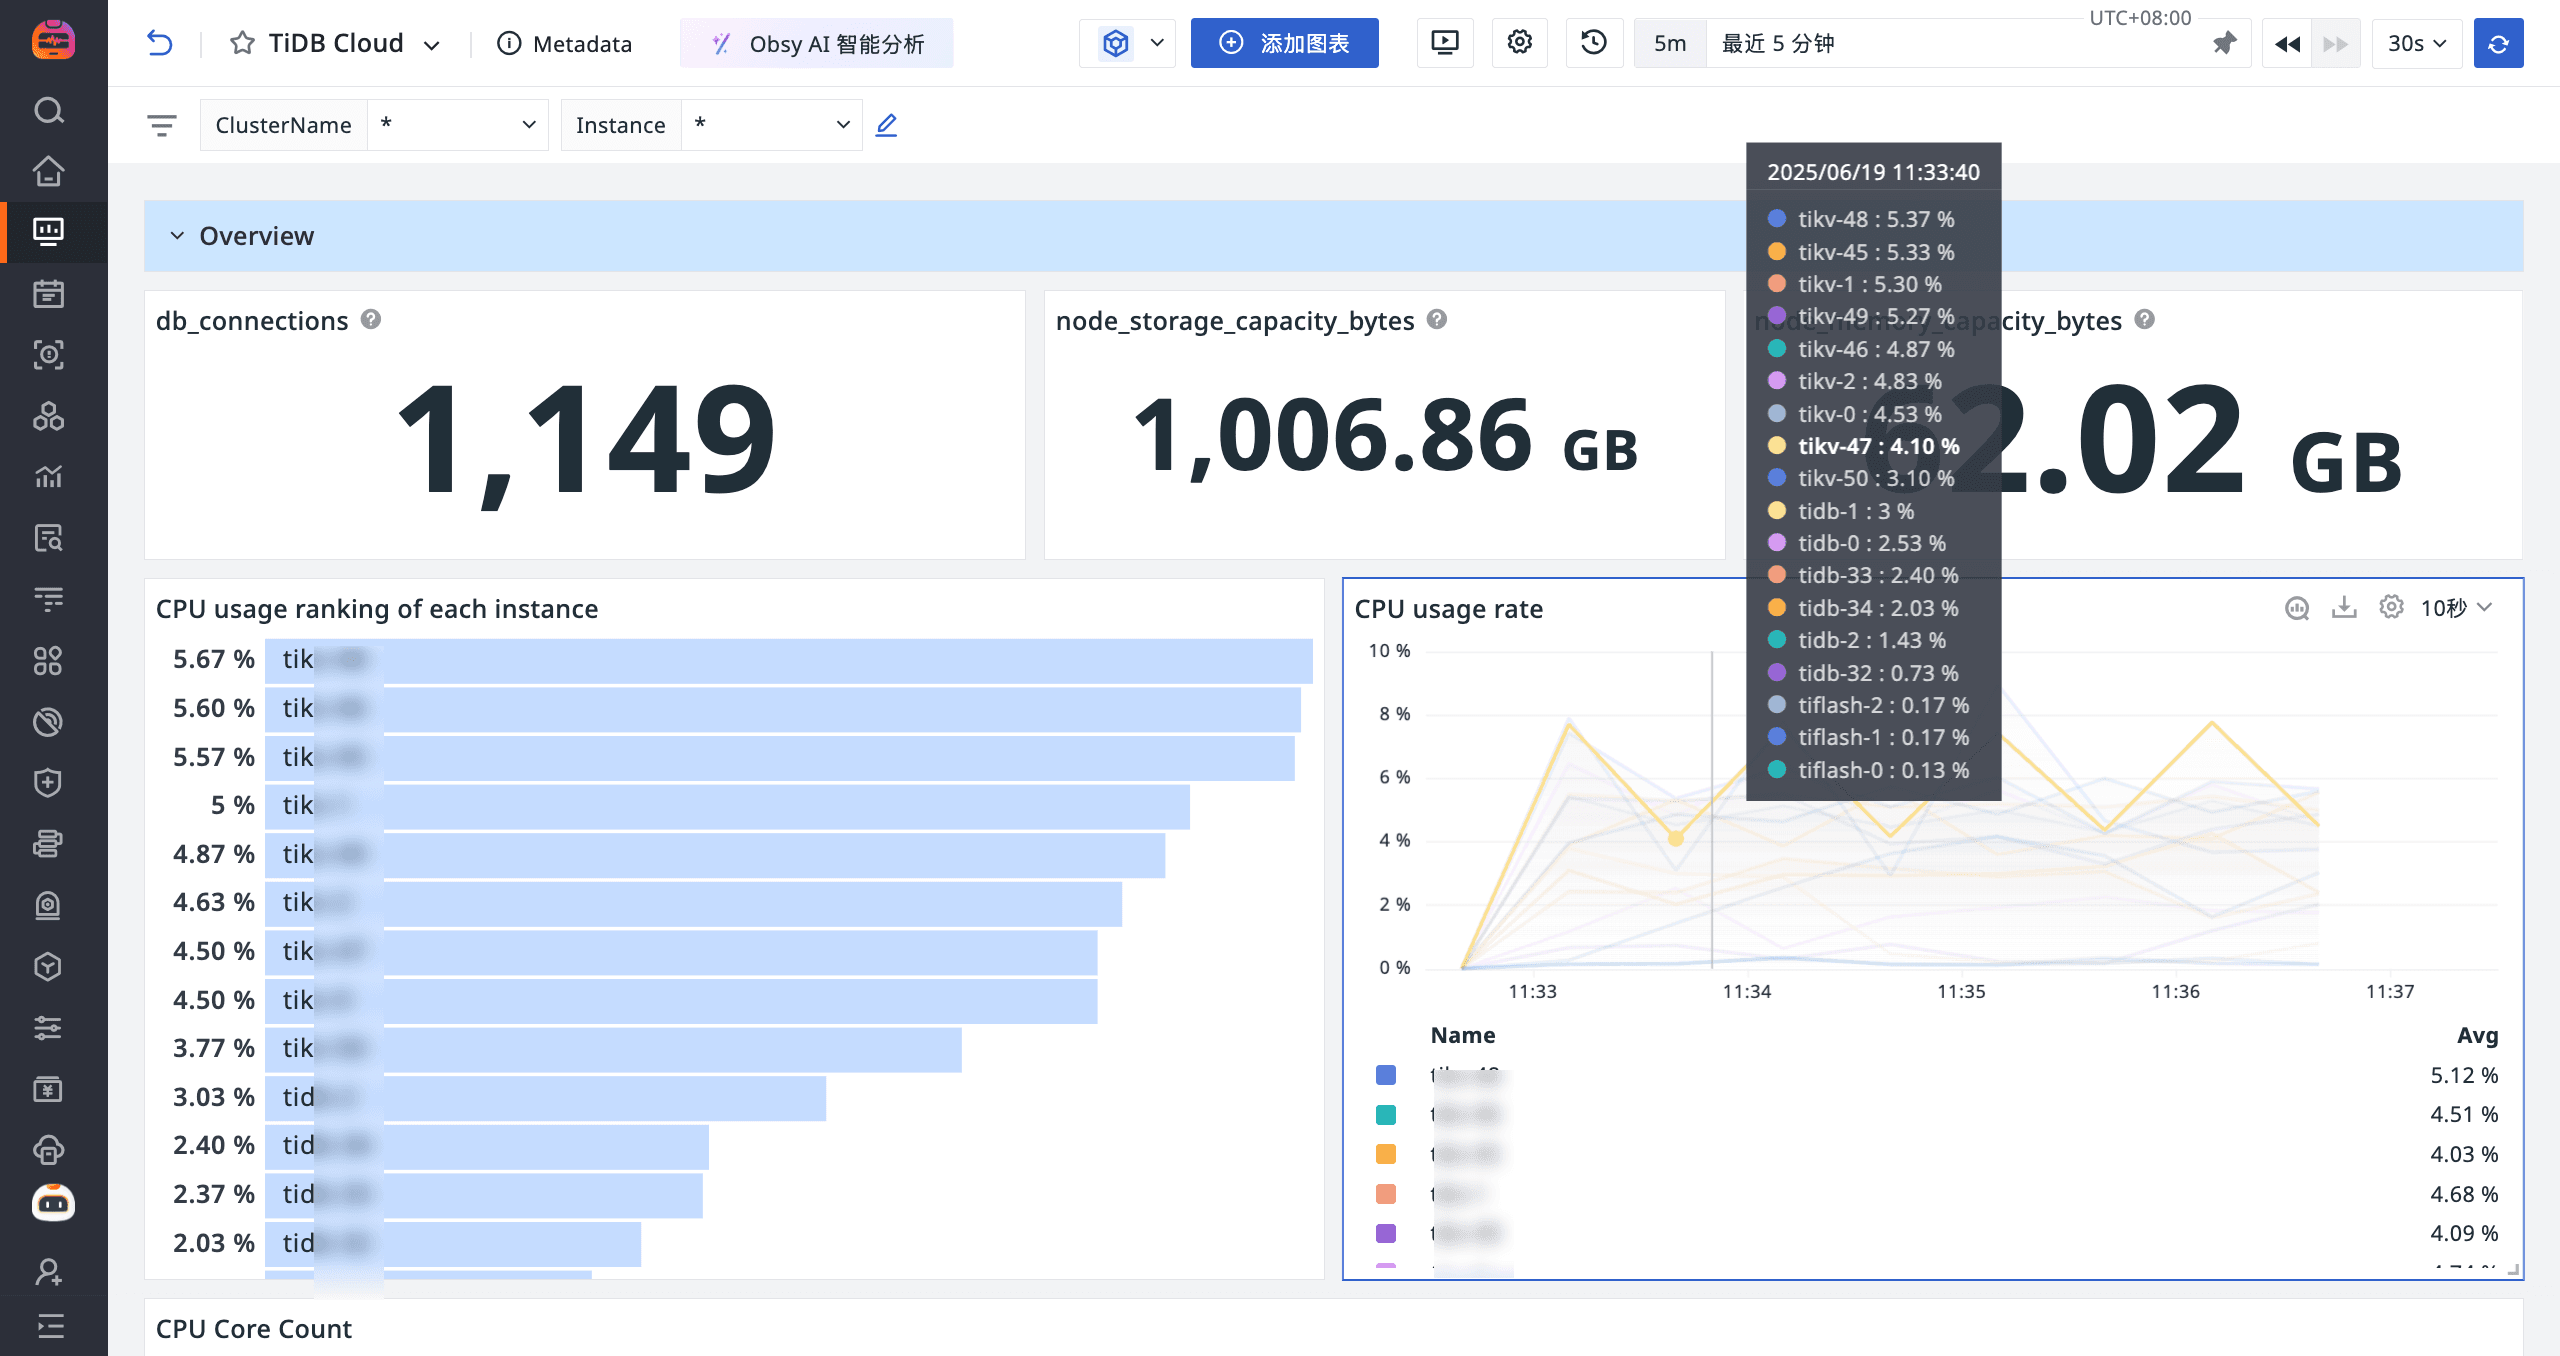Click the back arrow icon in header
The width and height of the screenshot is (2560, 1356).
tap(160, 43)
